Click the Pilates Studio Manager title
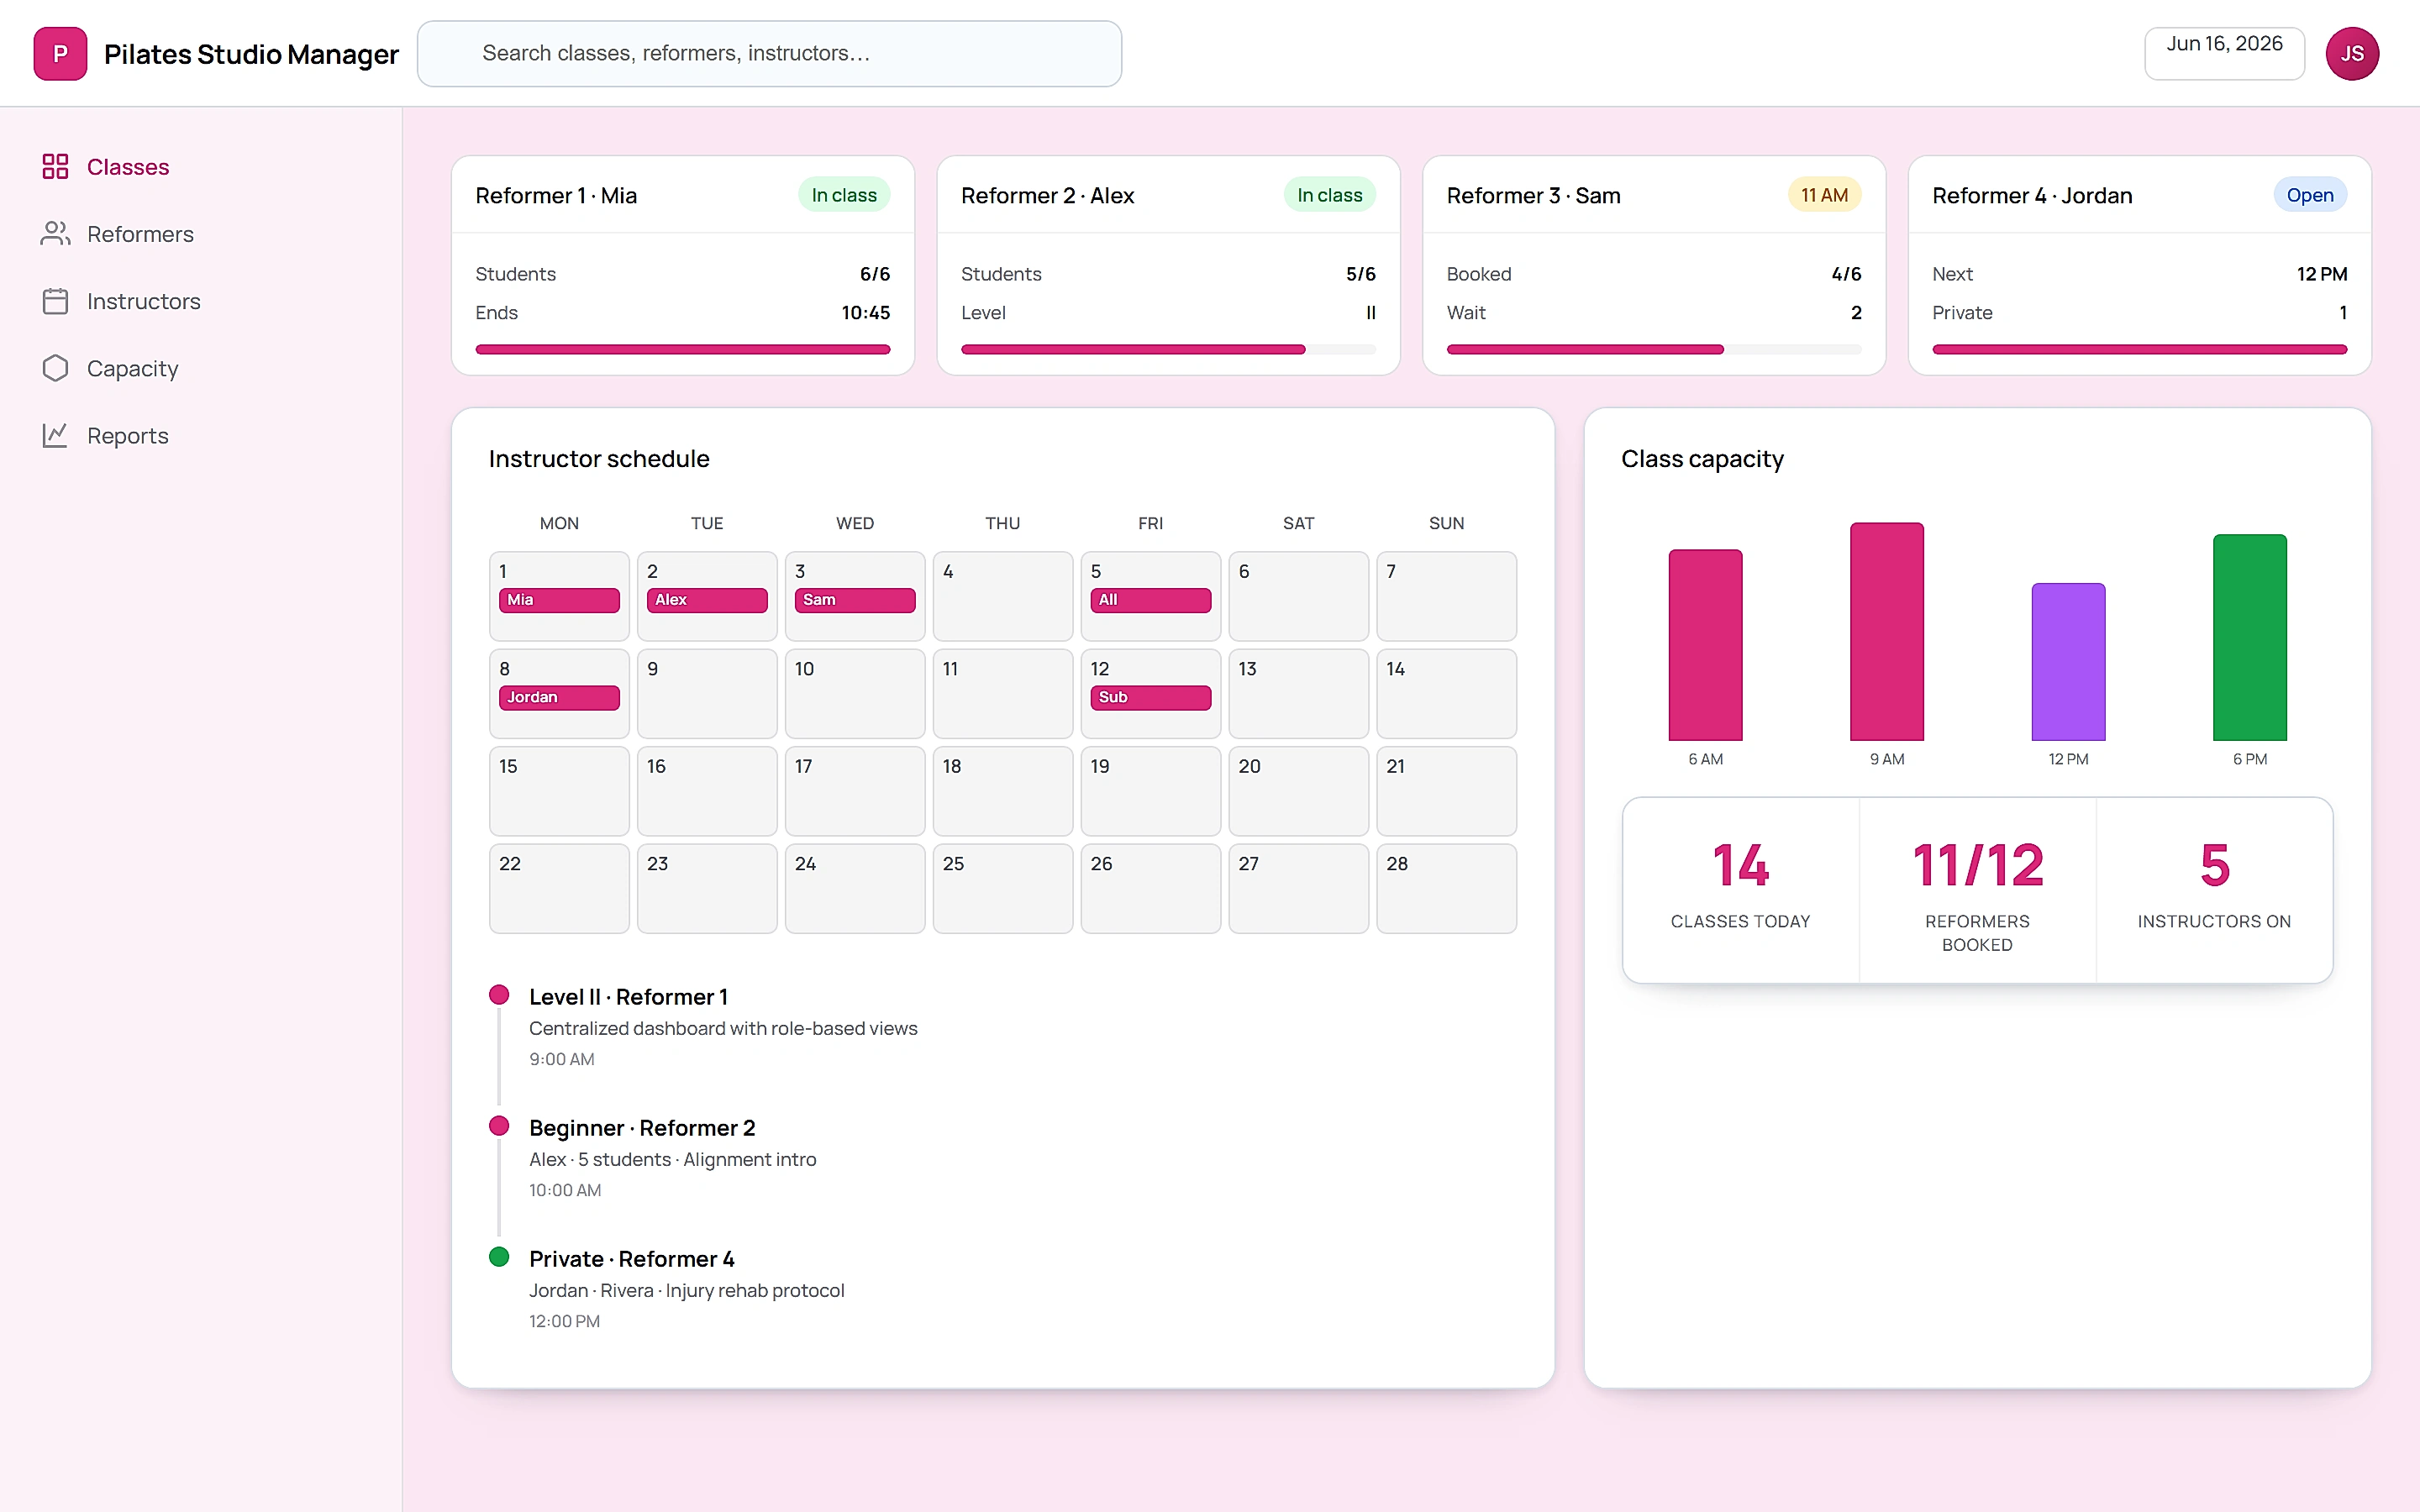Screen dimensions: 2420x1512 (251, 54)
